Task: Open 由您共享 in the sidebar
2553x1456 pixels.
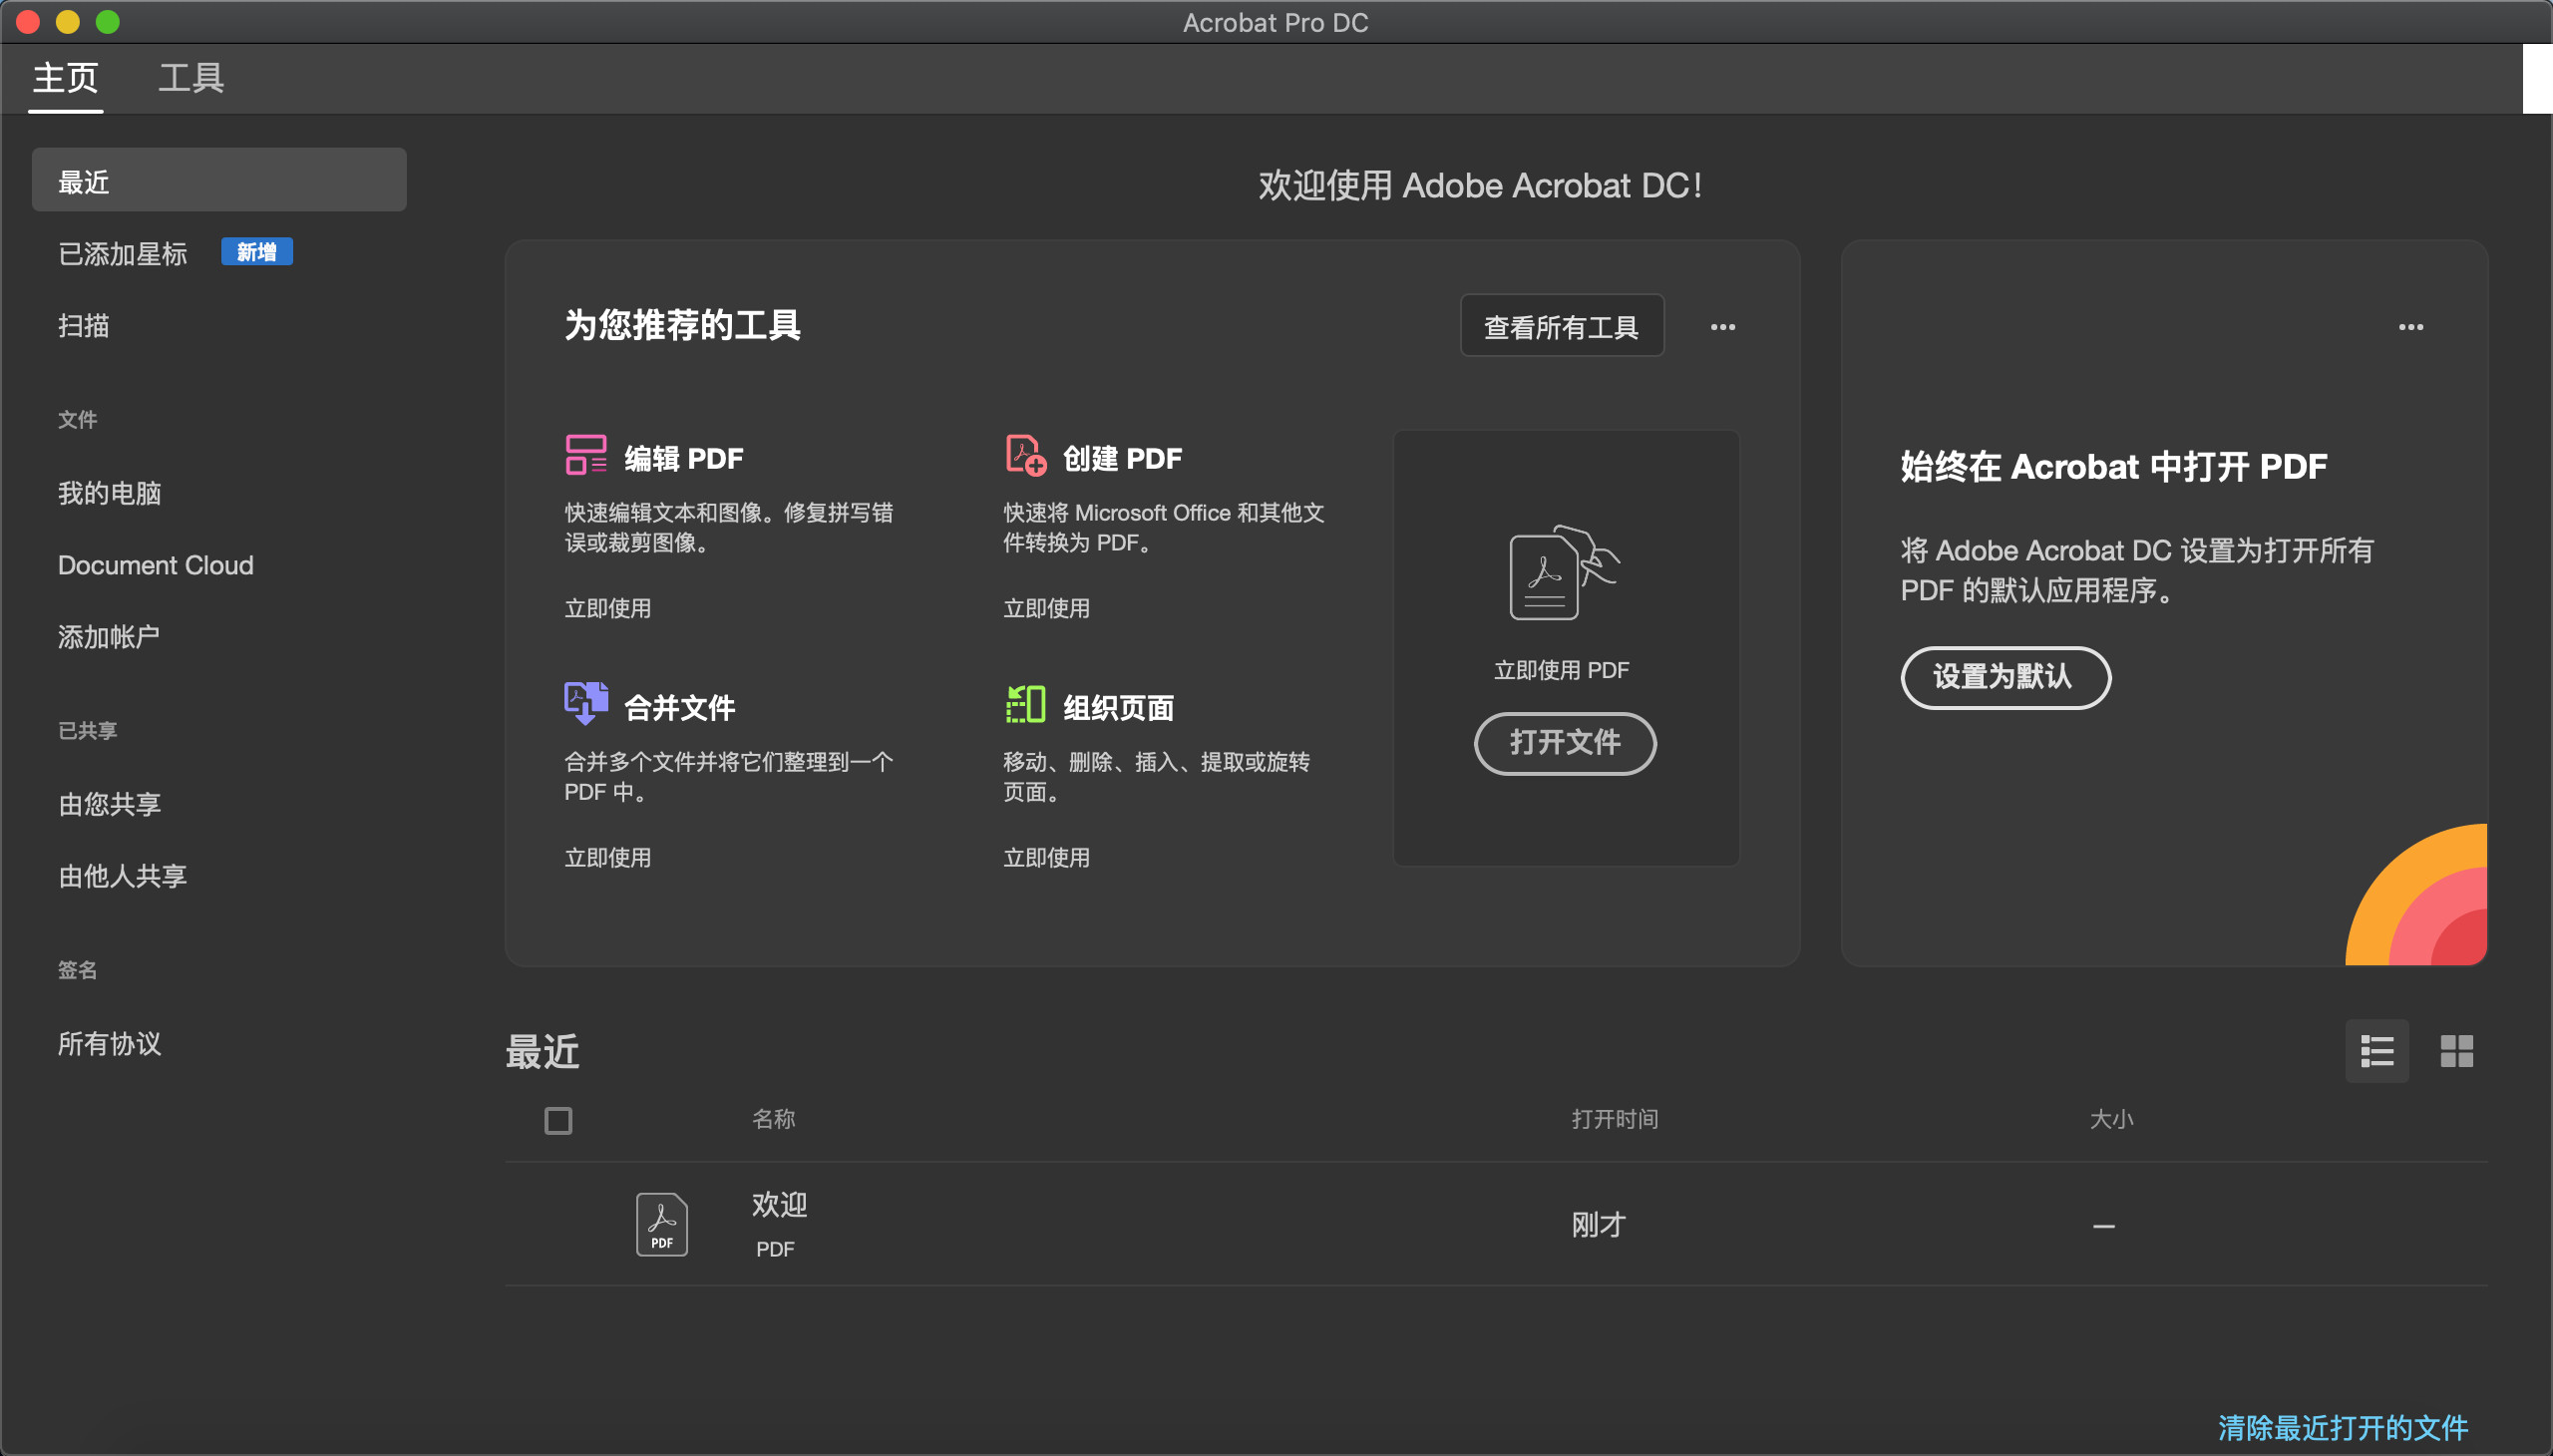Action: 109,804
